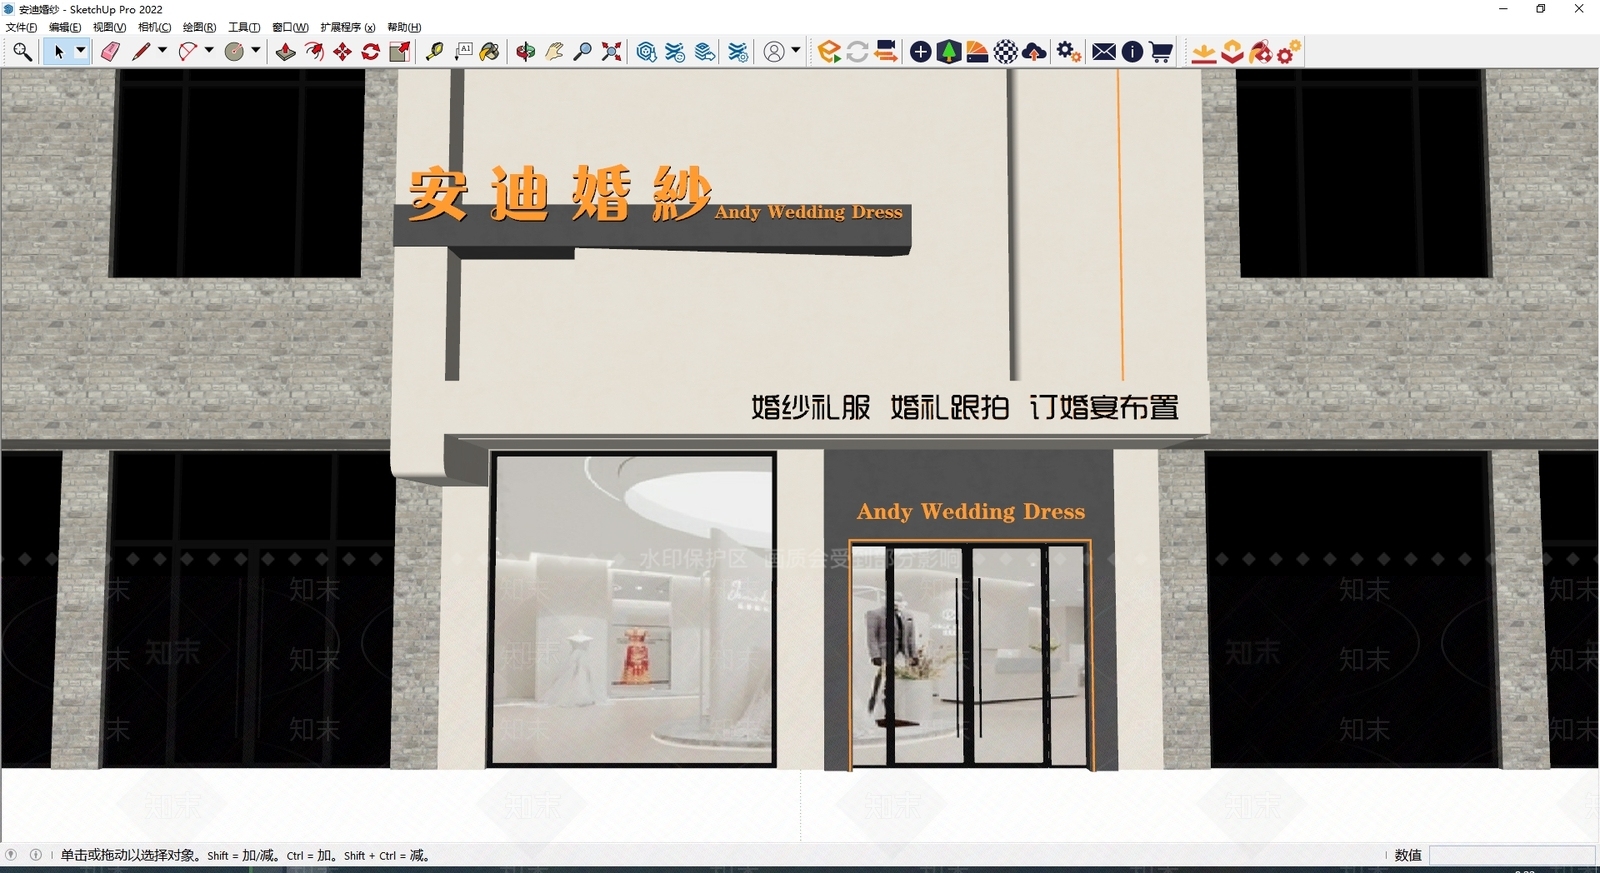Screen dimensions: 1600x873
Task: Open the 3D Warehouse icon
Action: point(647,52)
